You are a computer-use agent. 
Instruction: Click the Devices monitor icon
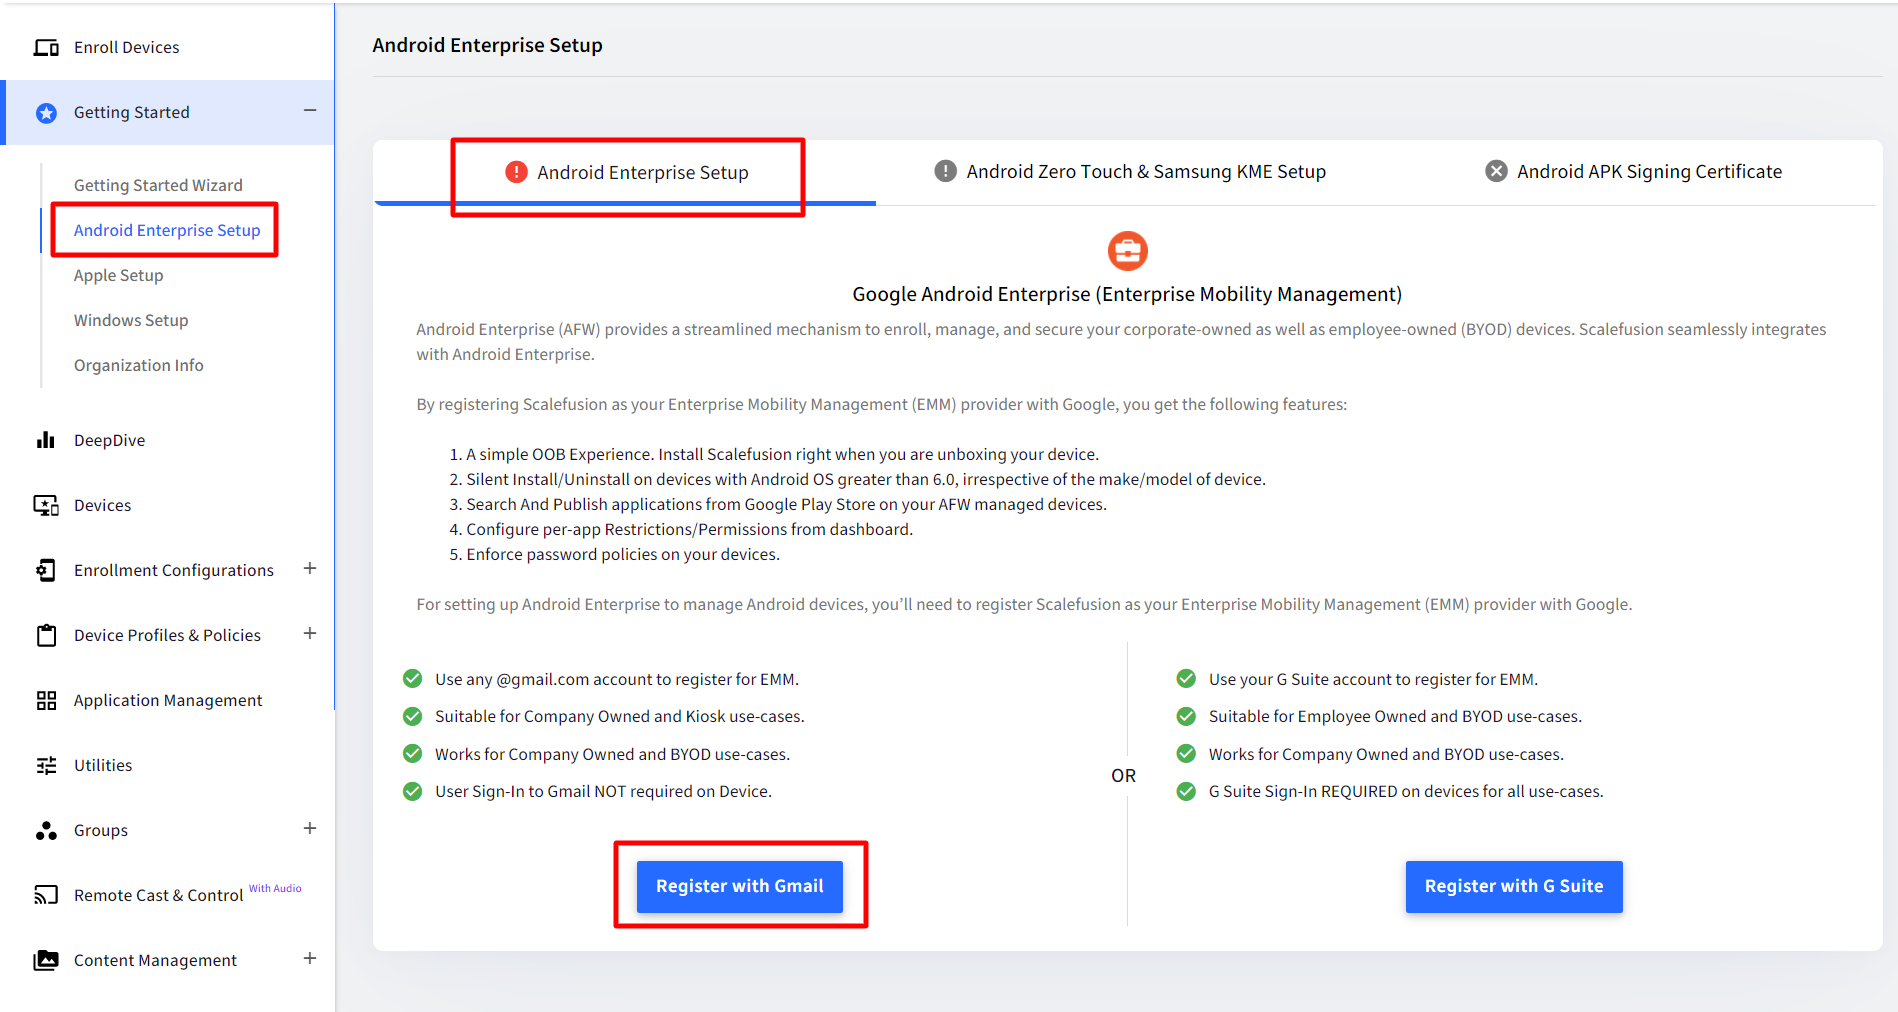tap(46, 505)
